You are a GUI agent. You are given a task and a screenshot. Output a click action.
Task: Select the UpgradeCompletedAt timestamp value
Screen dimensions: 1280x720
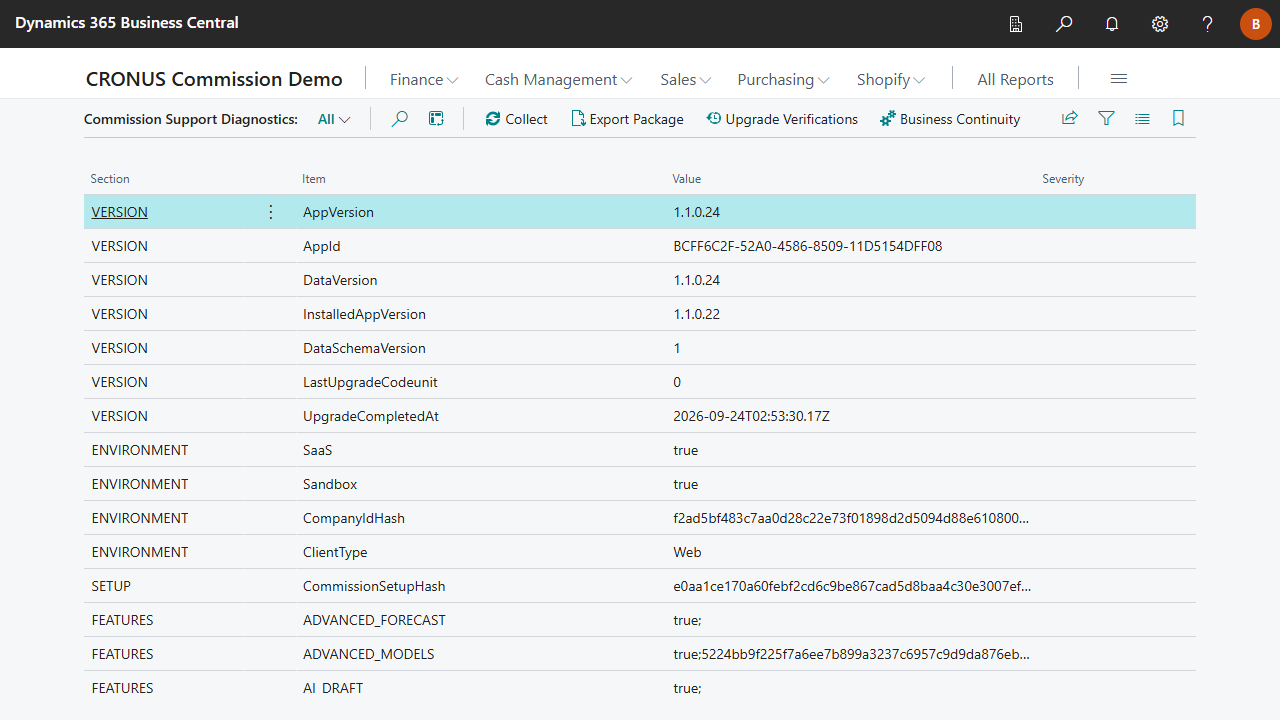coord(752,416)
